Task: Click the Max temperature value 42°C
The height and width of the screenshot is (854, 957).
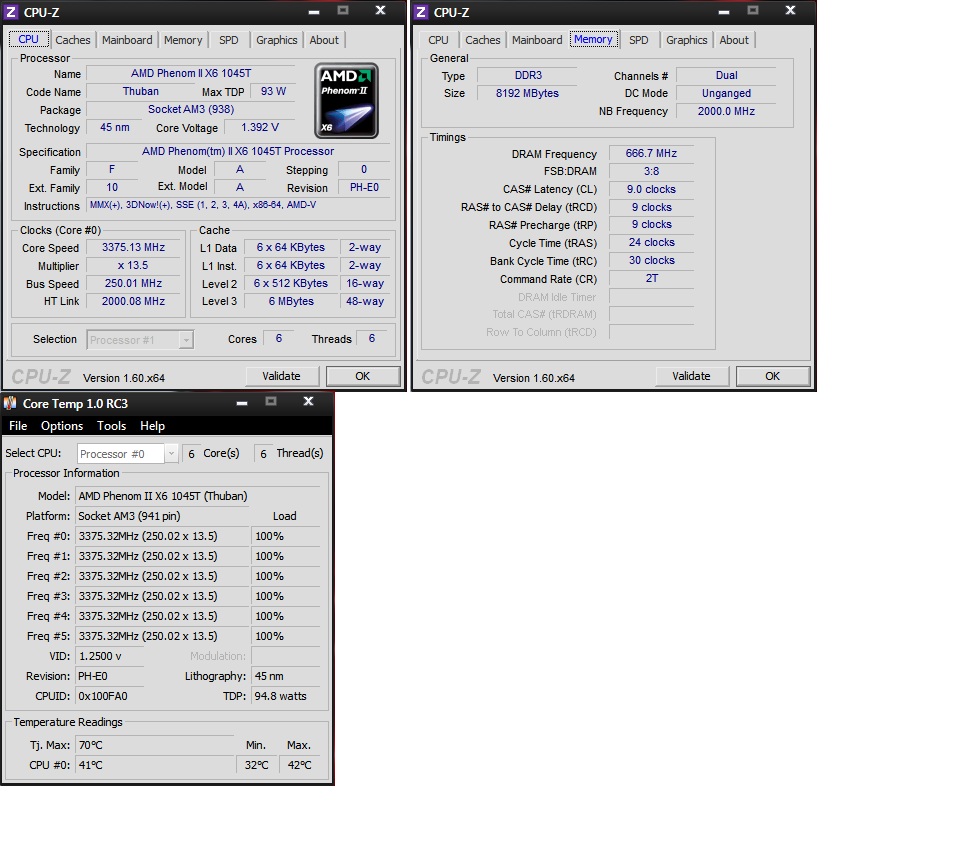Action: click(x=300, y=765)
